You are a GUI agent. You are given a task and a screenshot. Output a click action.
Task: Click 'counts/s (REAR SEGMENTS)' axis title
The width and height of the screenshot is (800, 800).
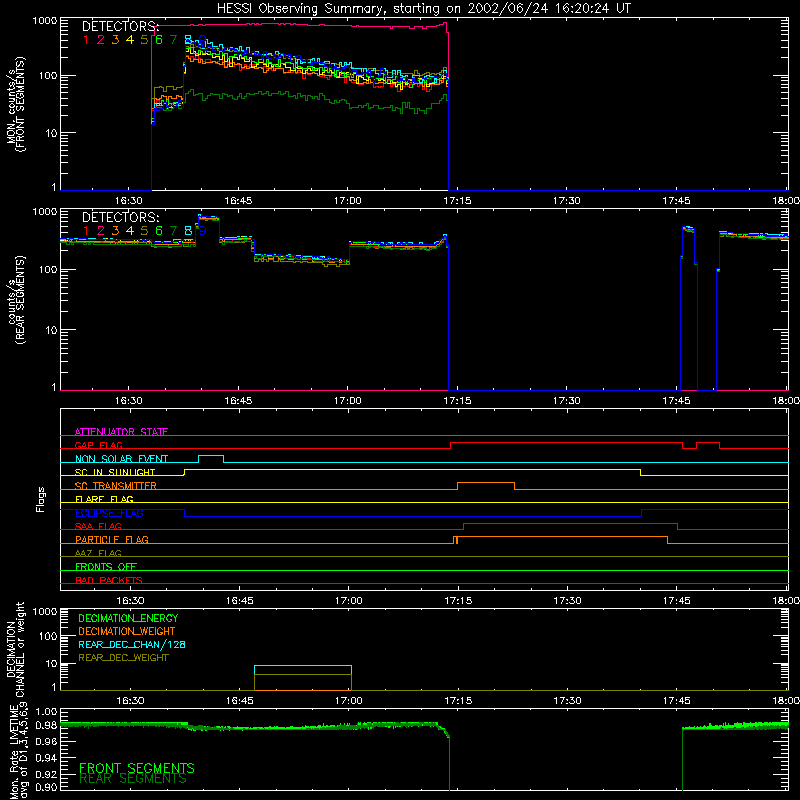coord(16,300)
